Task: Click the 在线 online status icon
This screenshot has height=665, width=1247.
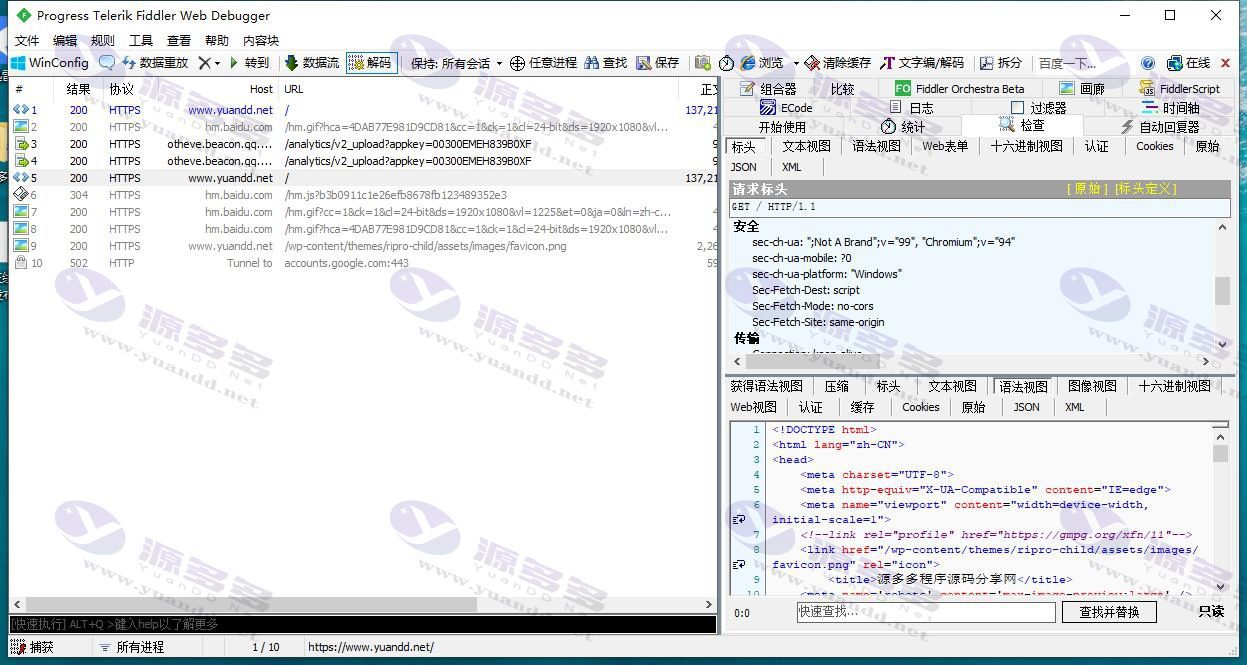Action: pos(1188,62)
